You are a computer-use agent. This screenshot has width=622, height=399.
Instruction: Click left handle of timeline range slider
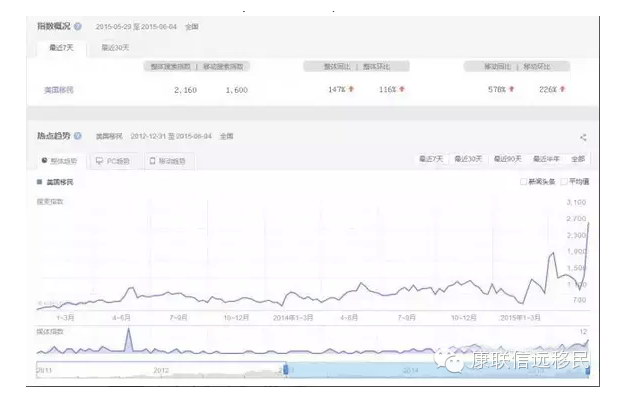click(285, 370)
